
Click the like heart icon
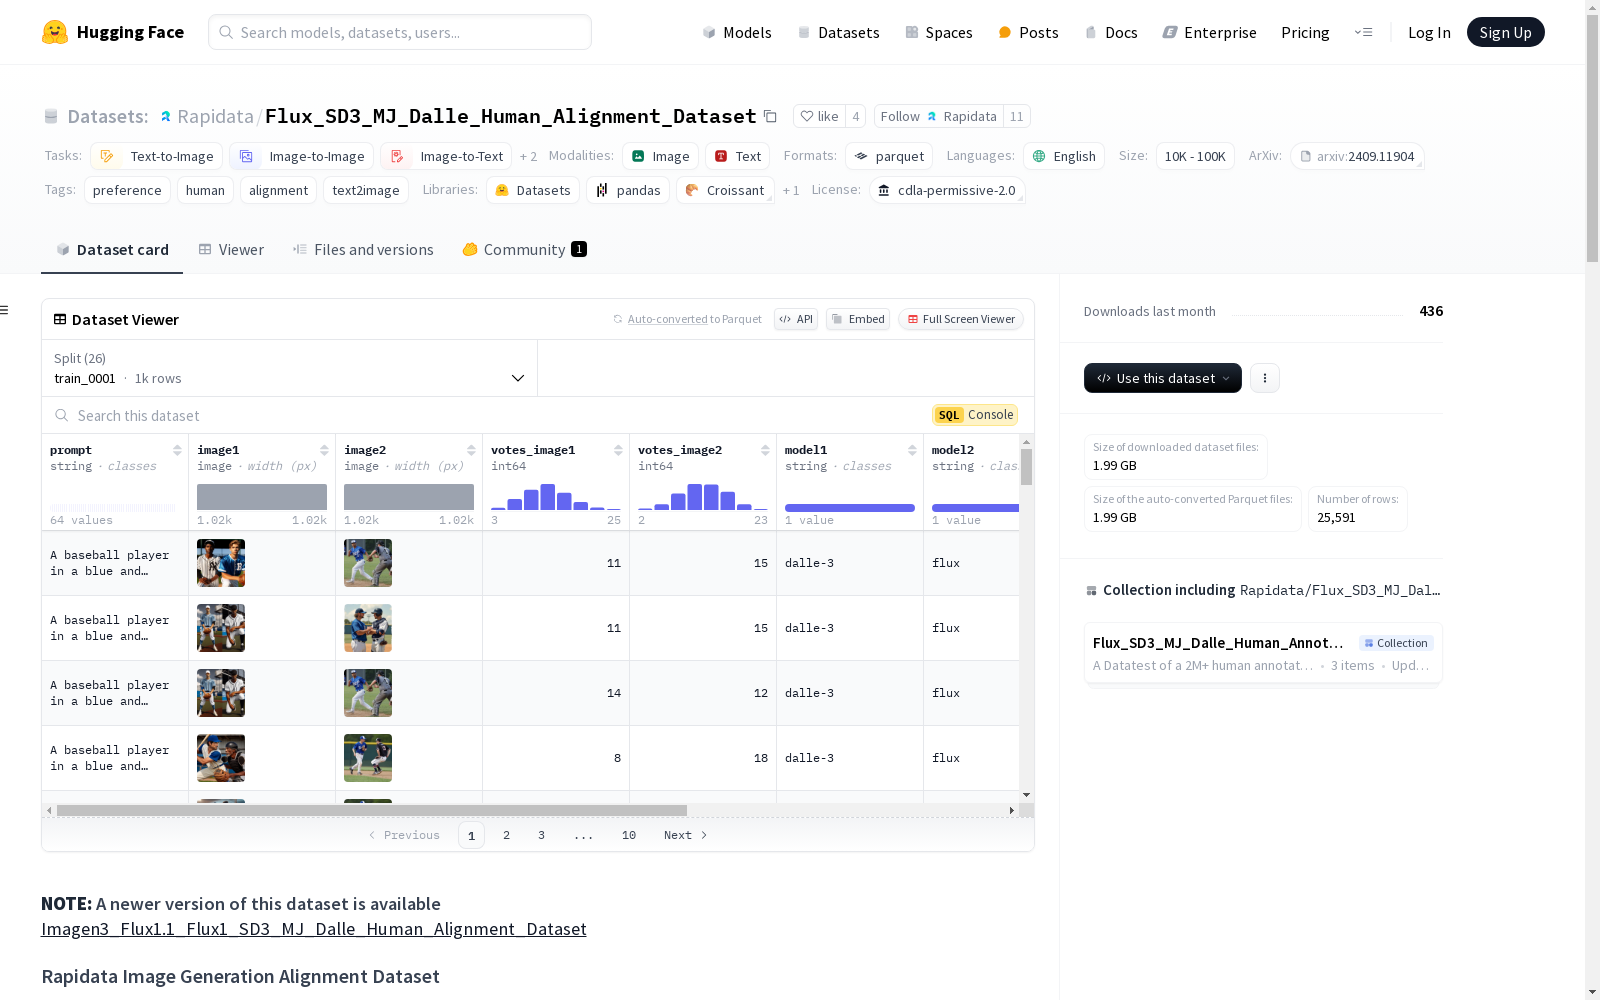pyautogui.click(x=807, y=116)
